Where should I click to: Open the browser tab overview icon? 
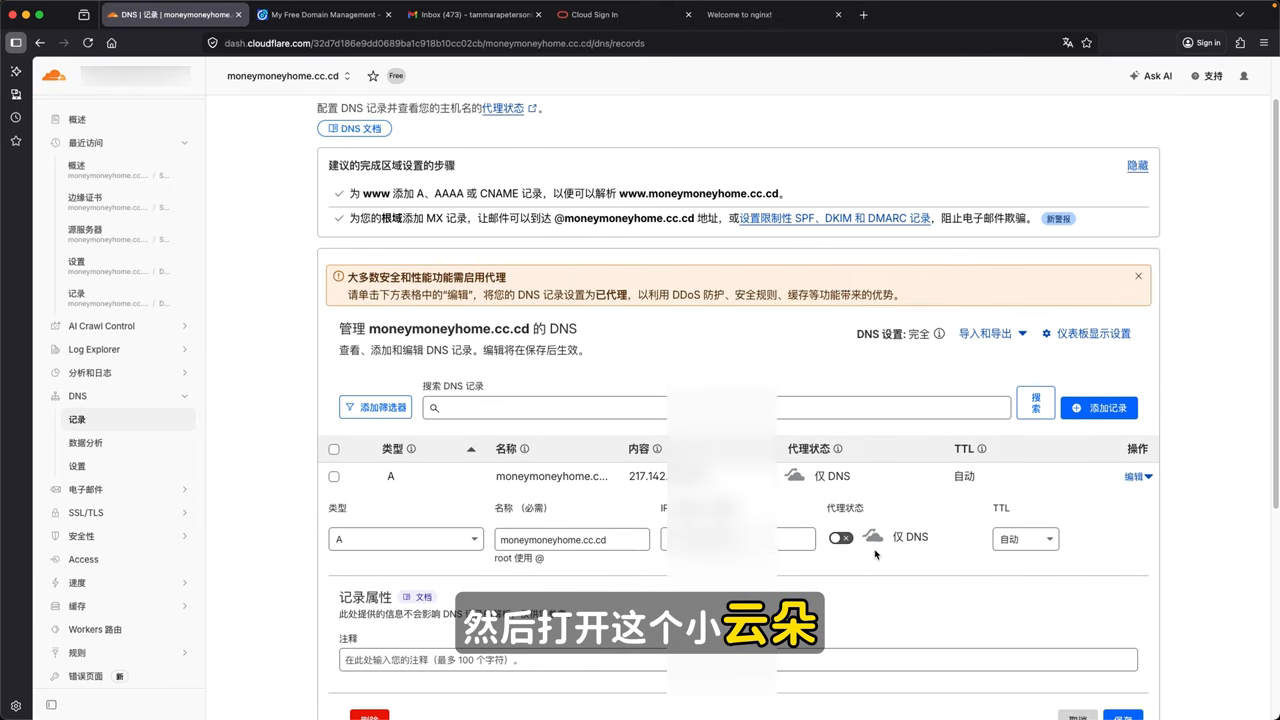[83, 15]
